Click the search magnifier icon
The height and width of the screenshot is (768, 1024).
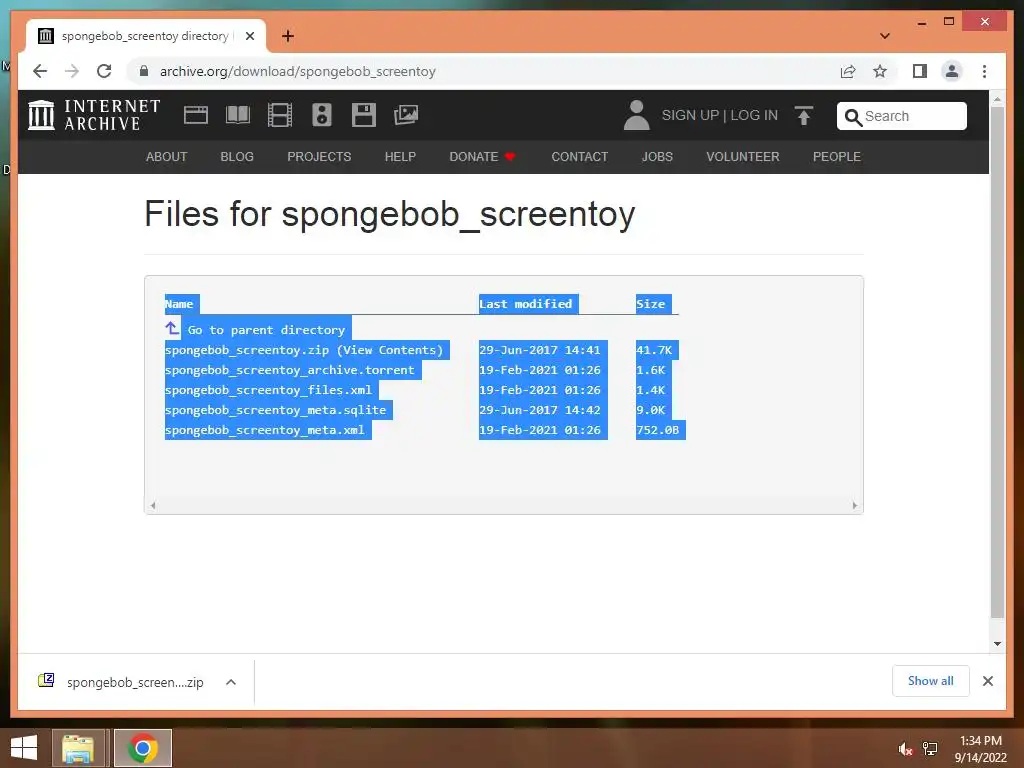[853, 117]
